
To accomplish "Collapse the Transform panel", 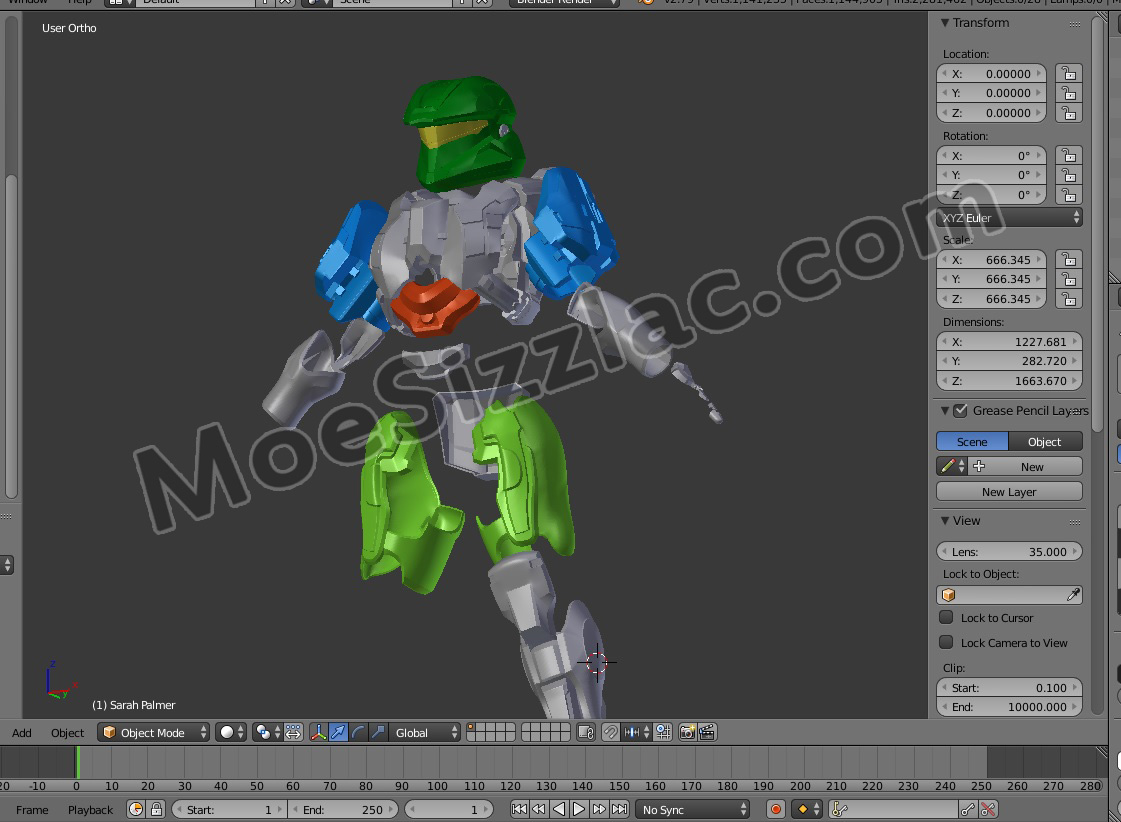I will tap(945, 22).
